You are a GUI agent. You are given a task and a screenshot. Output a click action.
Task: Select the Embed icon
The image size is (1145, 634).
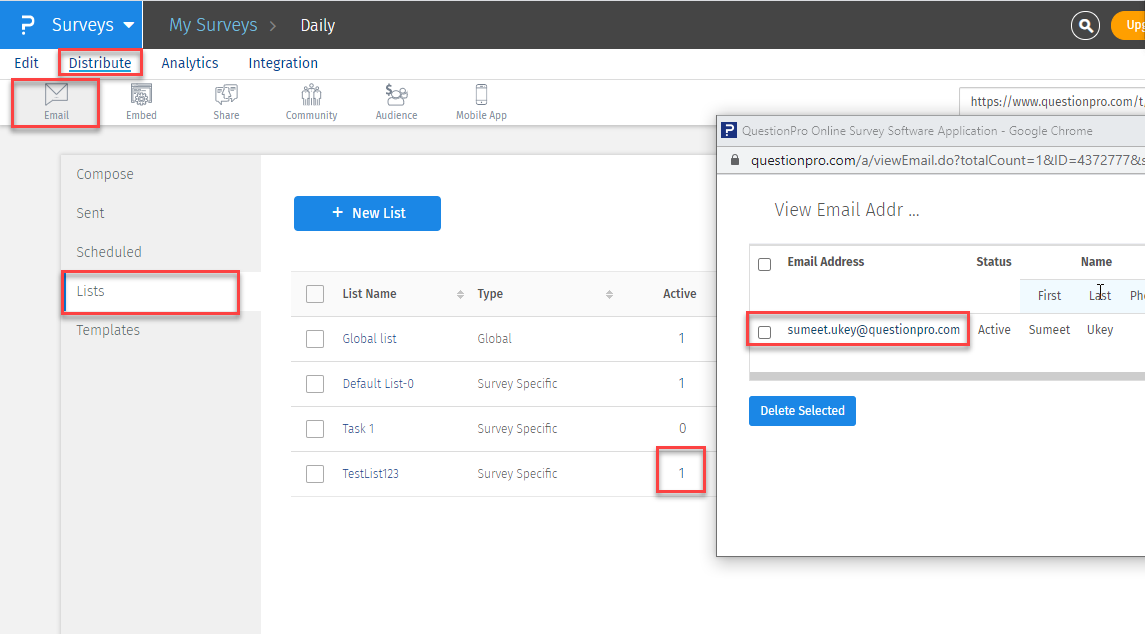pyautogui.click(x=141, y=96)
